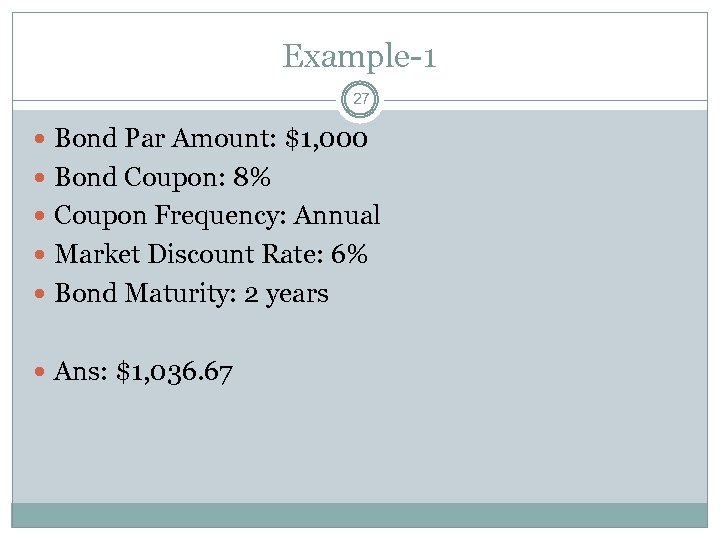The image size is (720, 540).
Task: Click the $1,000 par value
Action: [x=327, y=138]
